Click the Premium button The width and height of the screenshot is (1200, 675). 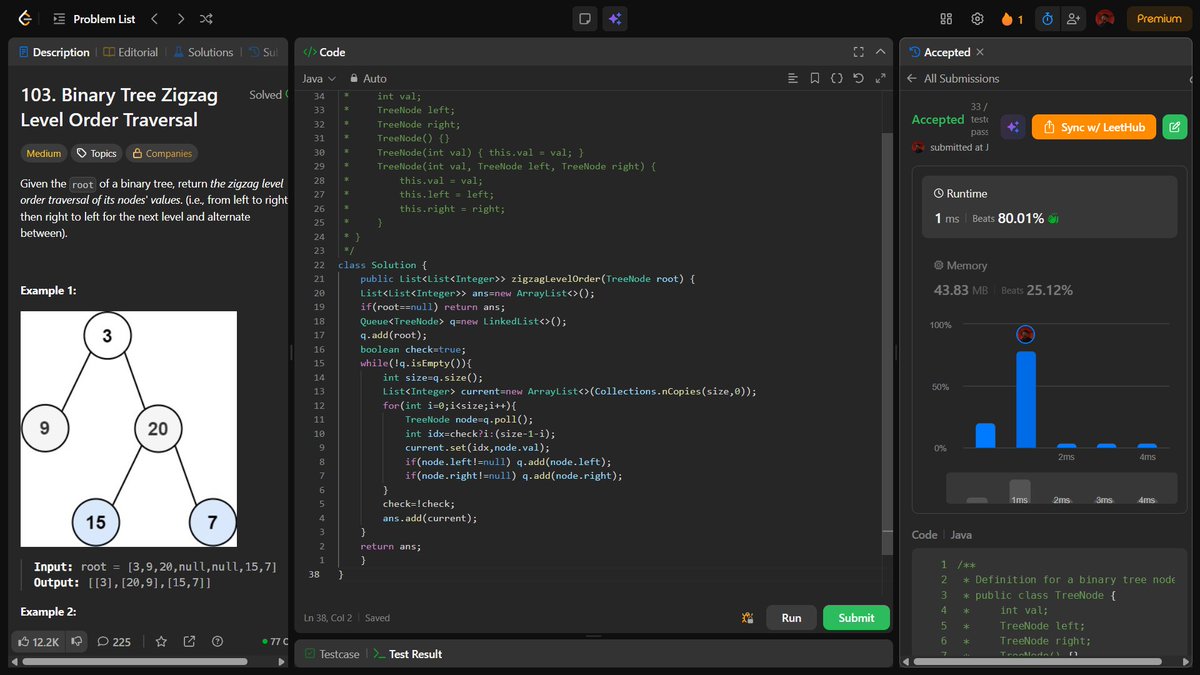tap(1159, 19)
